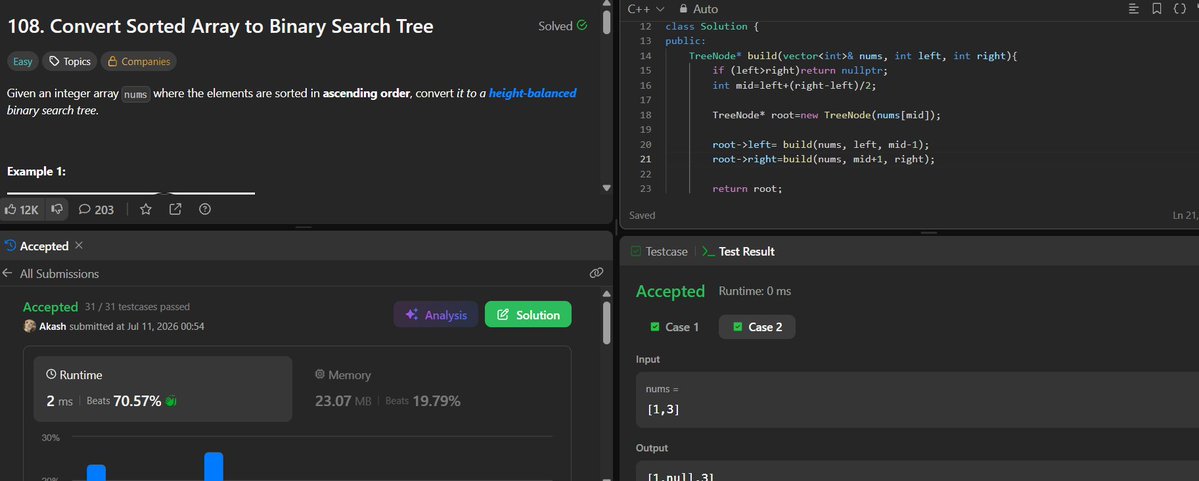Copy submission link via chain icon

tap(596, 273)
